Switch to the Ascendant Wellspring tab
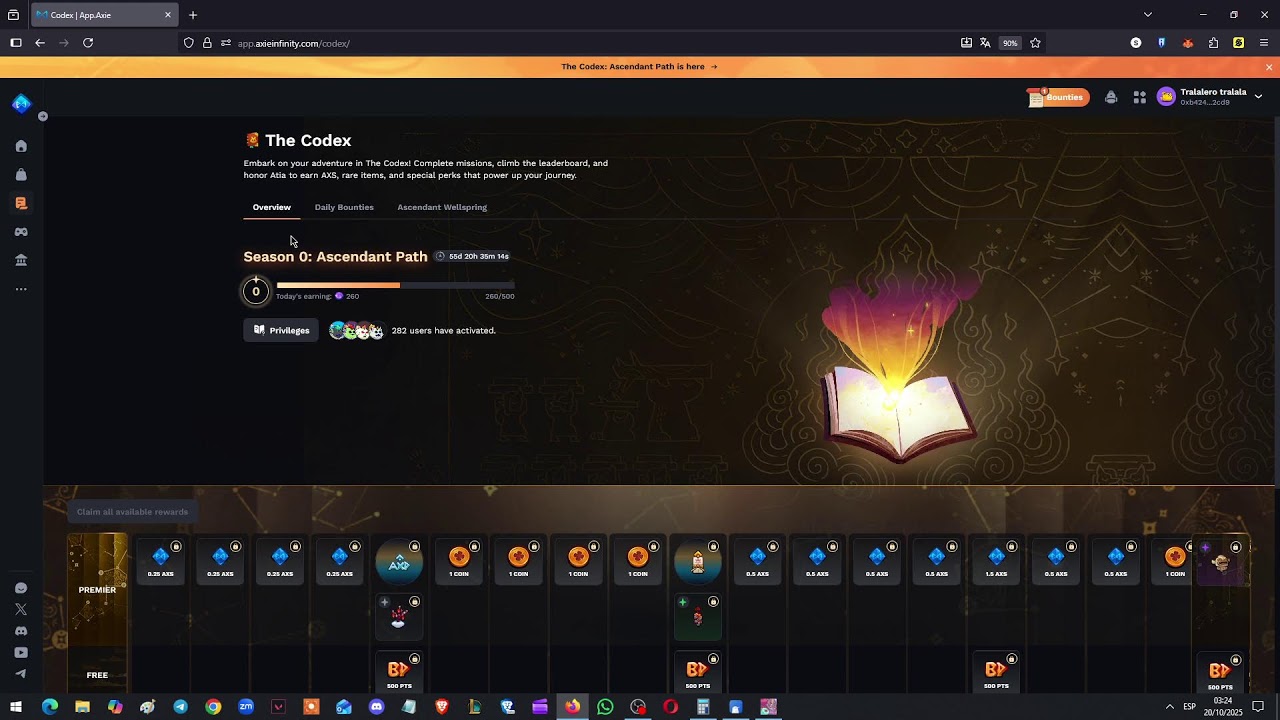 pyautogui.click(x=442, y=207)
